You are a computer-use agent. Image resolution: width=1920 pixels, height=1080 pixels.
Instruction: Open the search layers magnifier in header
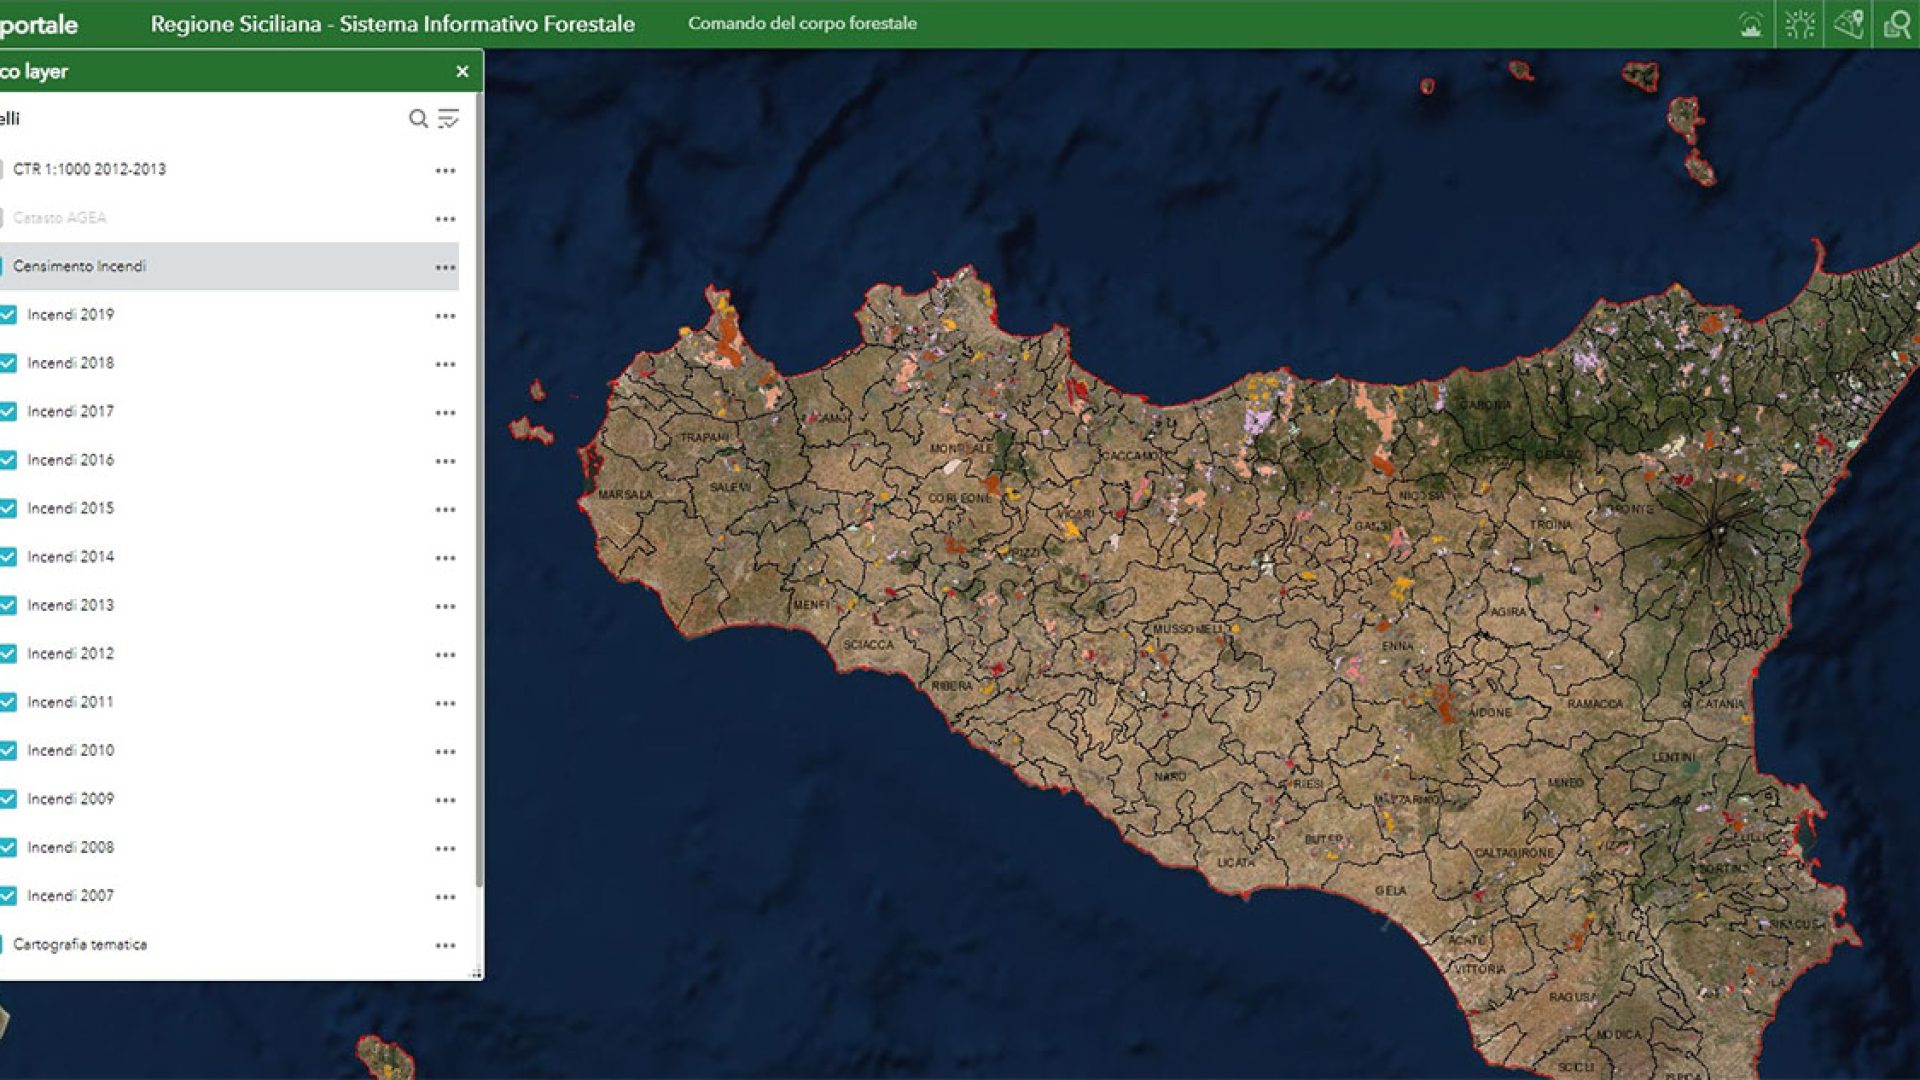pos(1896,24)
